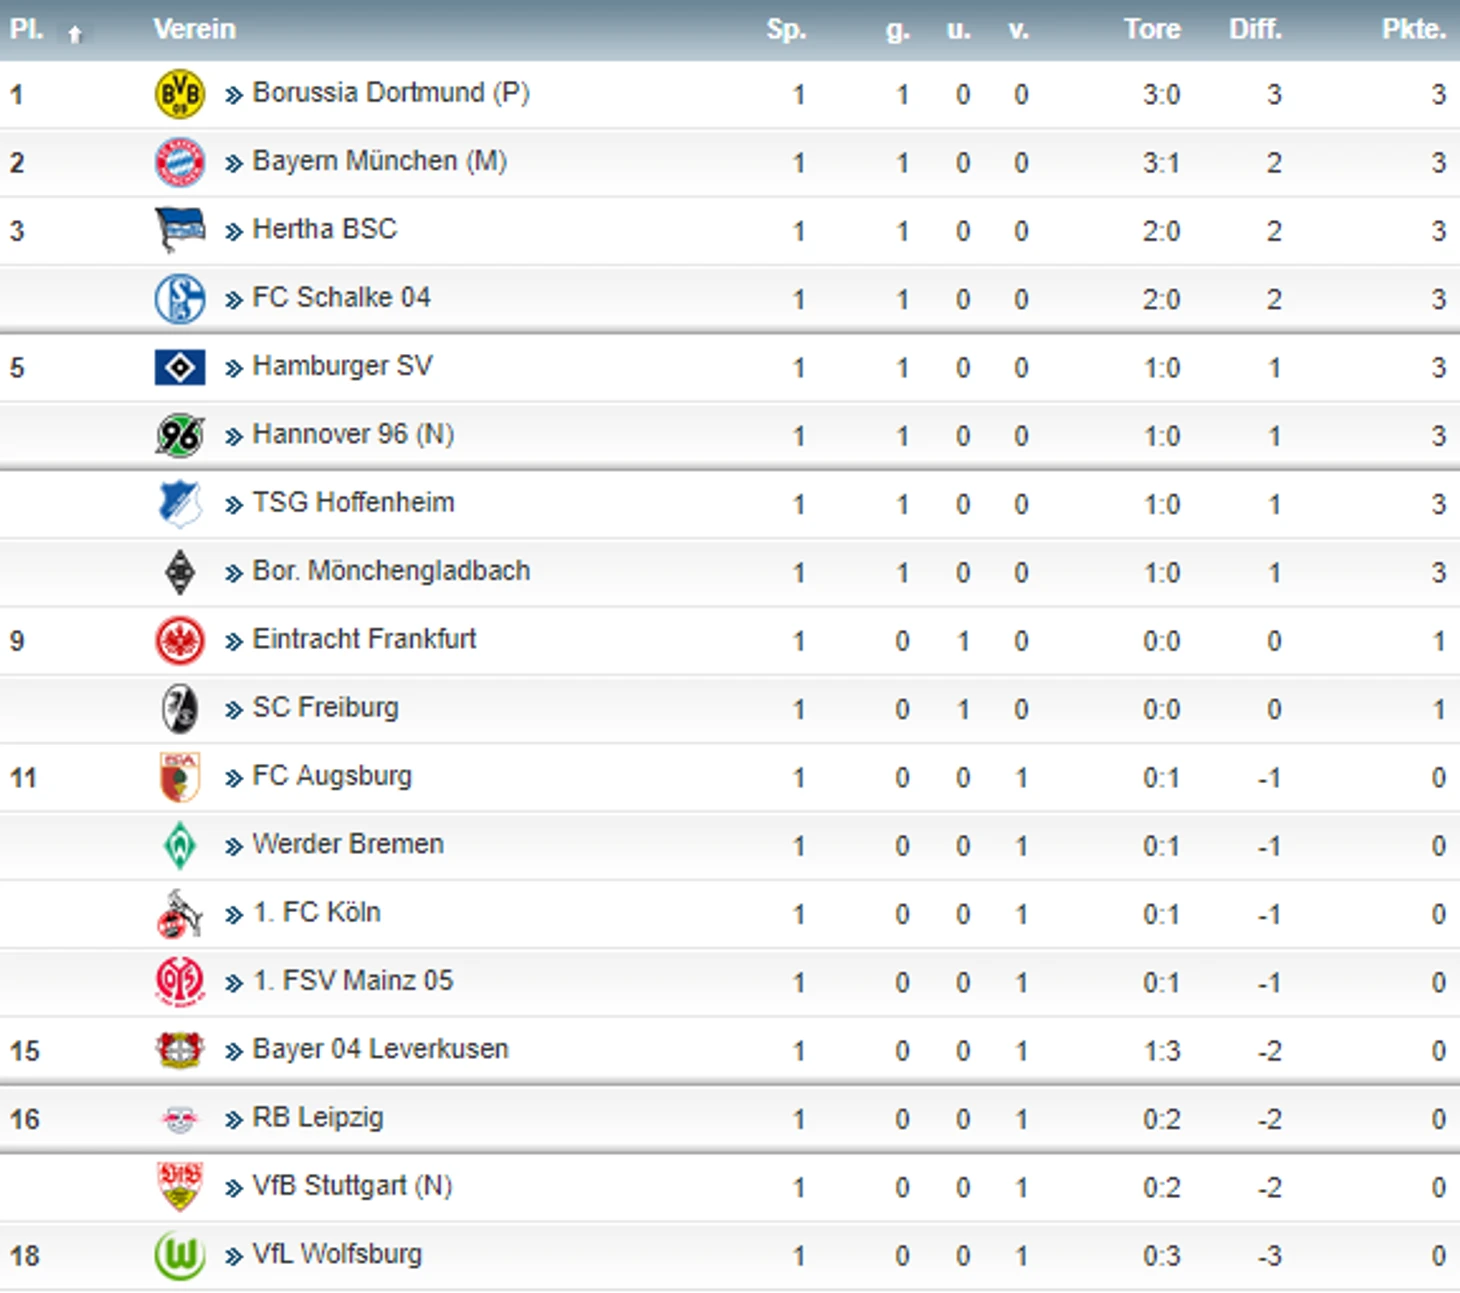Open the Bayer 04 Leverkusen link
1460x1293 pixels.
tap(380, 1049)
